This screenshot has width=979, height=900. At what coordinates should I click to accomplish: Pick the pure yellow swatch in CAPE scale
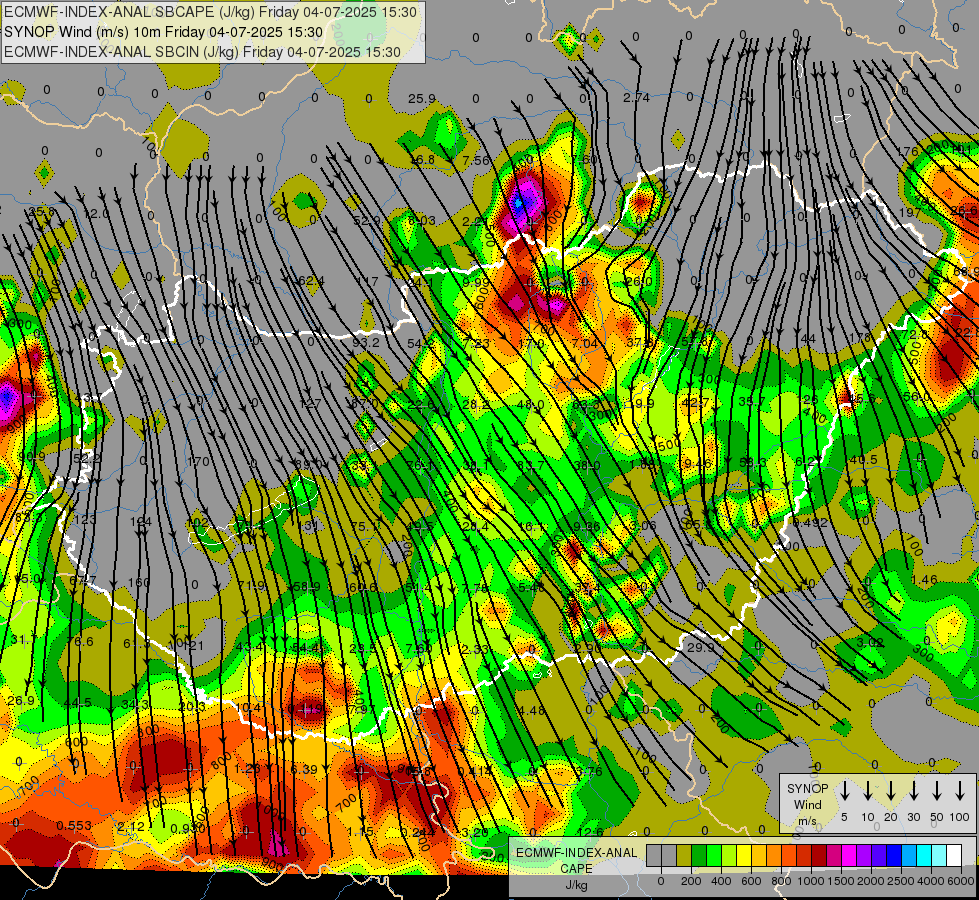tap(744, 855)
